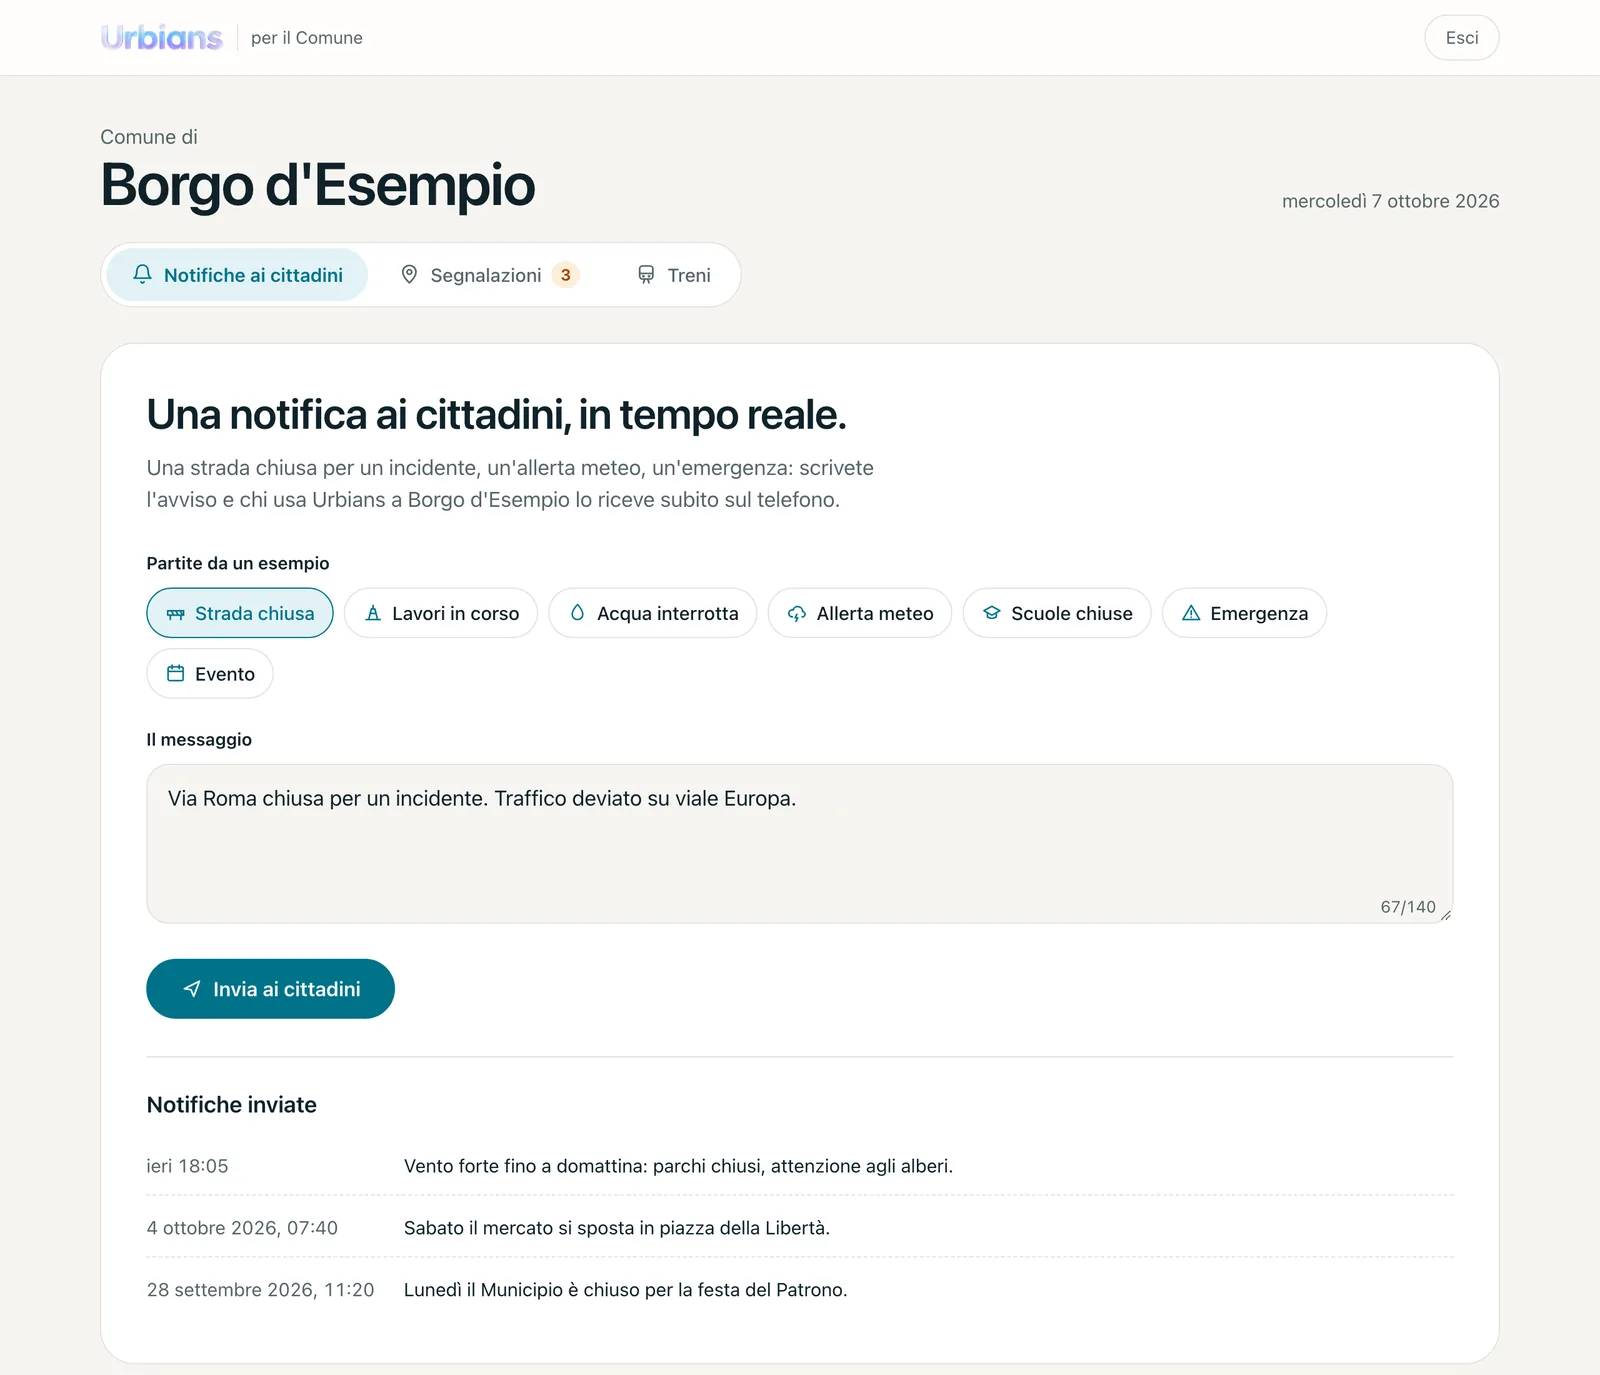The width and height of the screenshot is (1600, 1375).
Task: Choose the Scuole chiuse example
Action: [x=1057, y=613]
